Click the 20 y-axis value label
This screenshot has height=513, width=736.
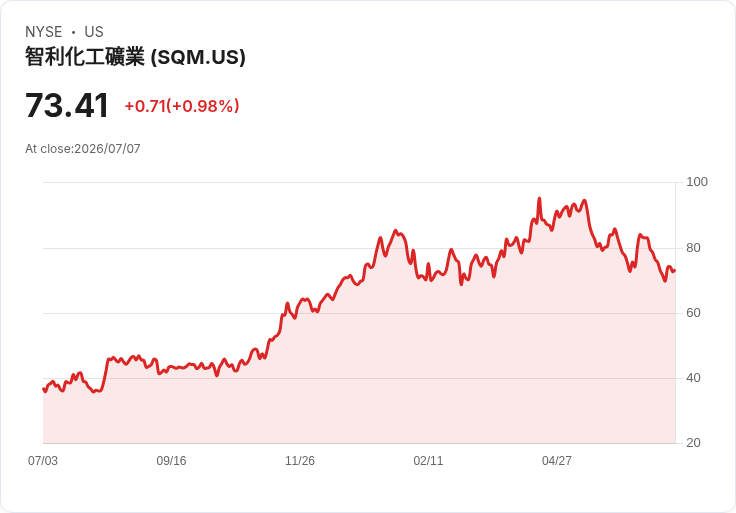pos(693,442)
